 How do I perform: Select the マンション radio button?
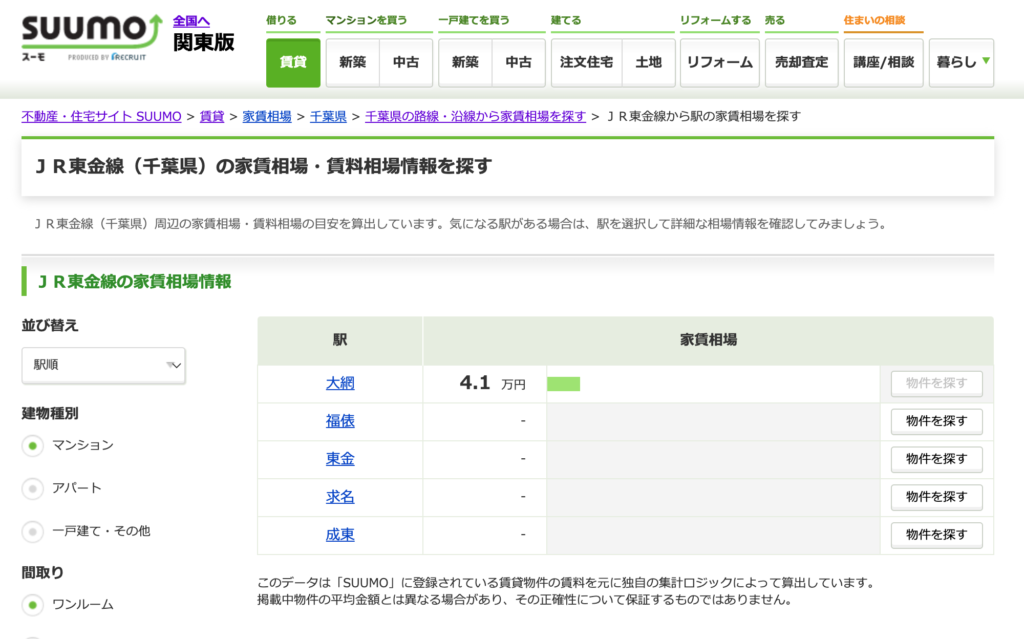33,446
